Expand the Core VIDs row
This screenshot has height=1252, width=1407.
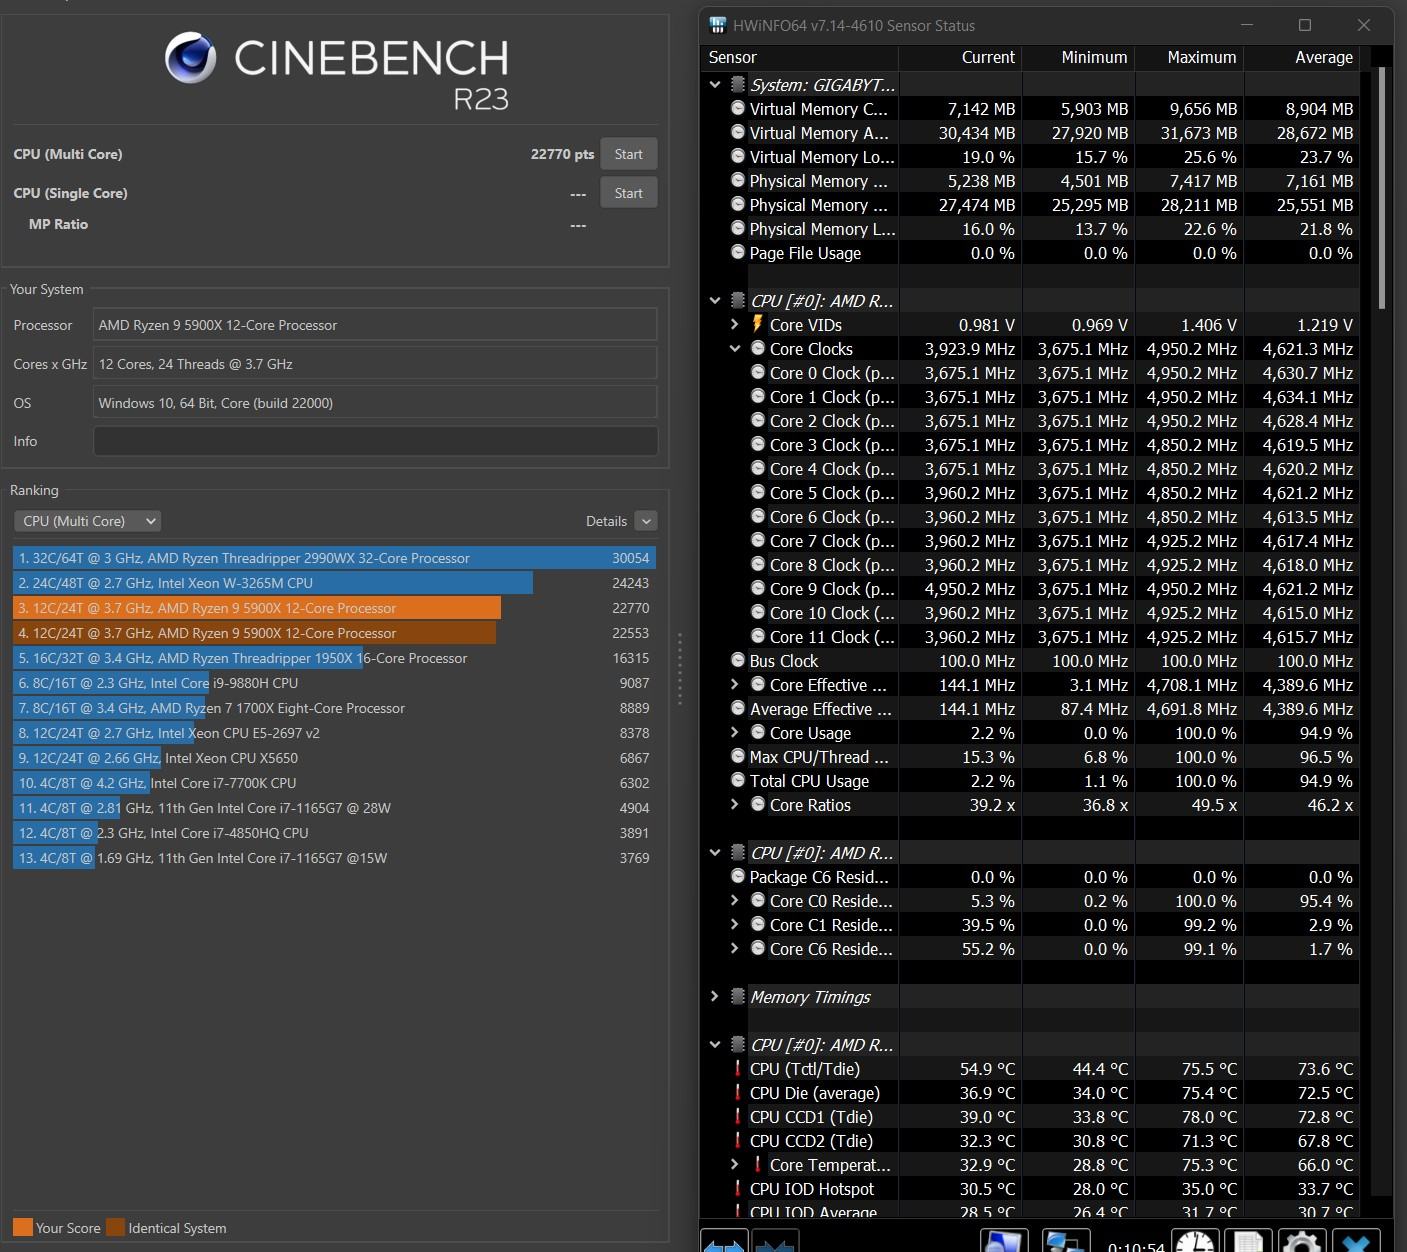click(735, 325)
